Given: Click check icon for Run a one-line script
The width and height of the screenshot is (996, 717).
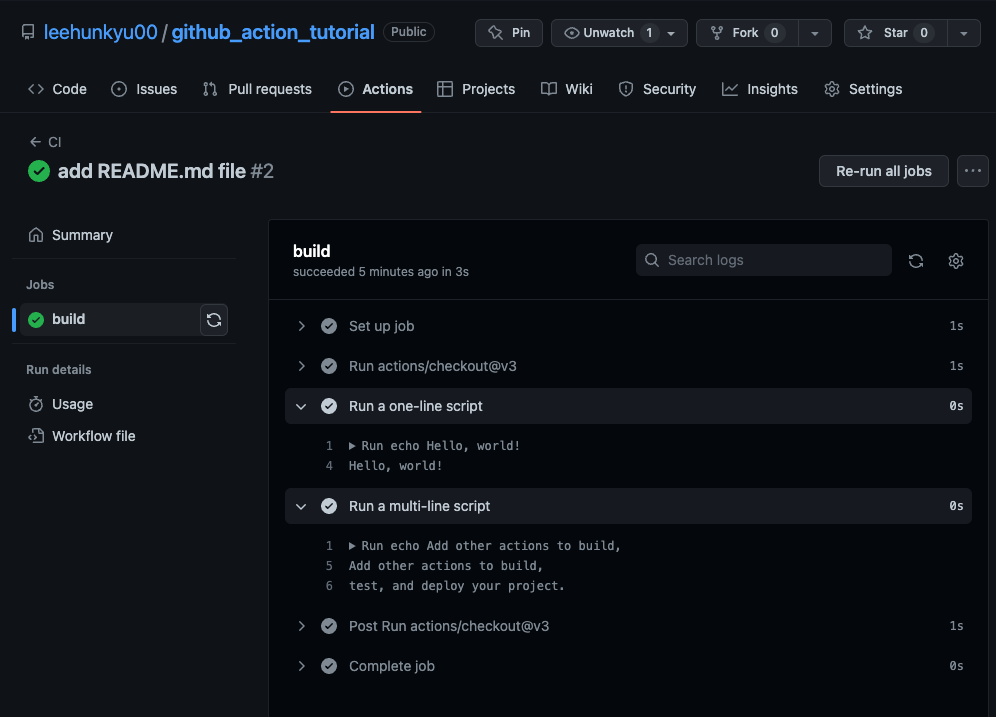Looking at the screenshot, I should tap(329, 406).
